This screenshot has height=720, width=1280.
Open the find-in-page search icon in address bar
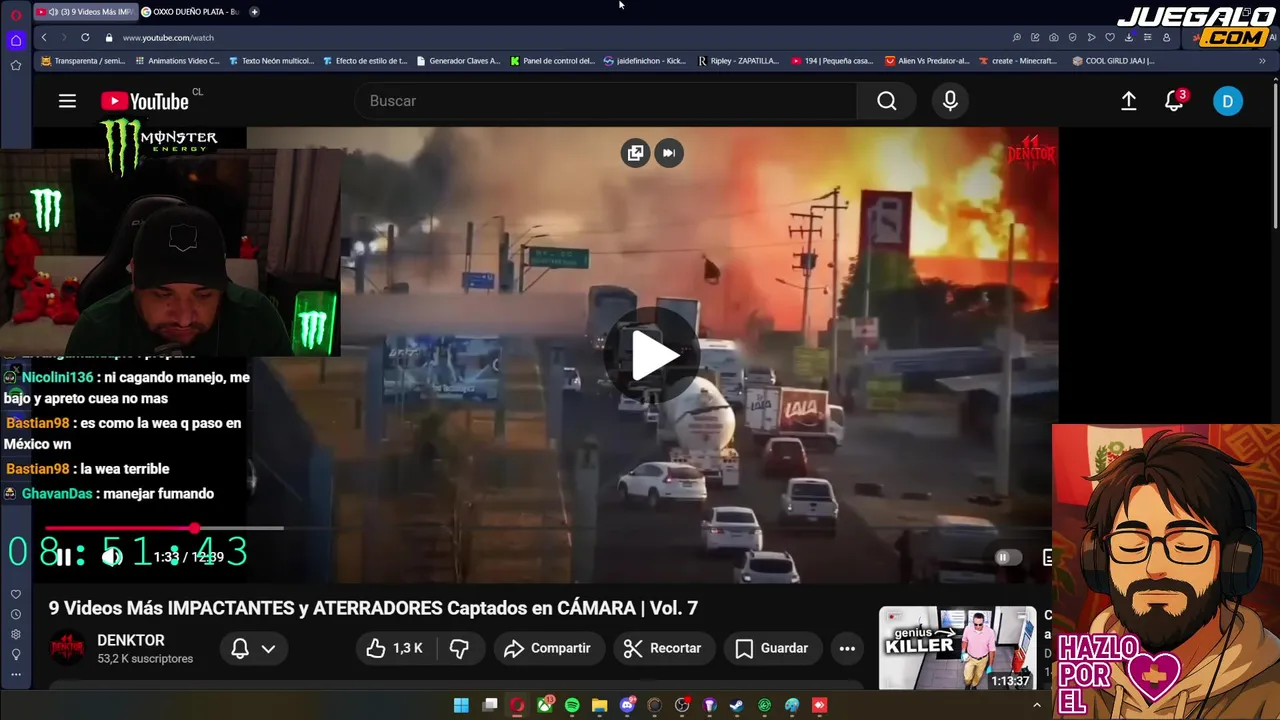1017,37
